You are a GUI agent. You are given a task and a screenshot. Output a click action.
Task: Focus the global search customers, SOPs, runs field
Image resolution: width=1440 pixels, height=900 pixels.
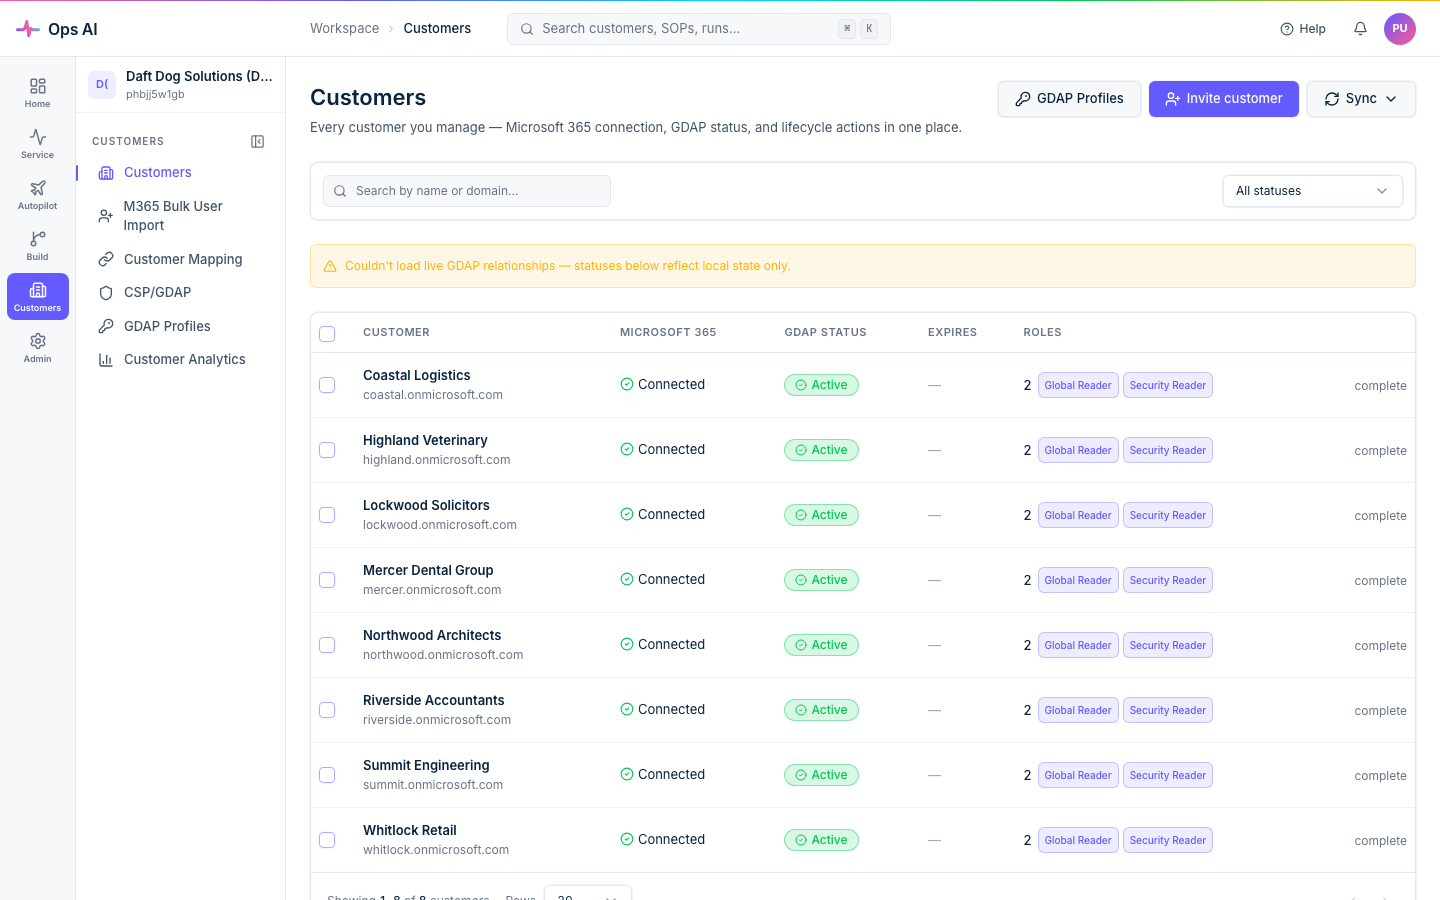point(699,29)
